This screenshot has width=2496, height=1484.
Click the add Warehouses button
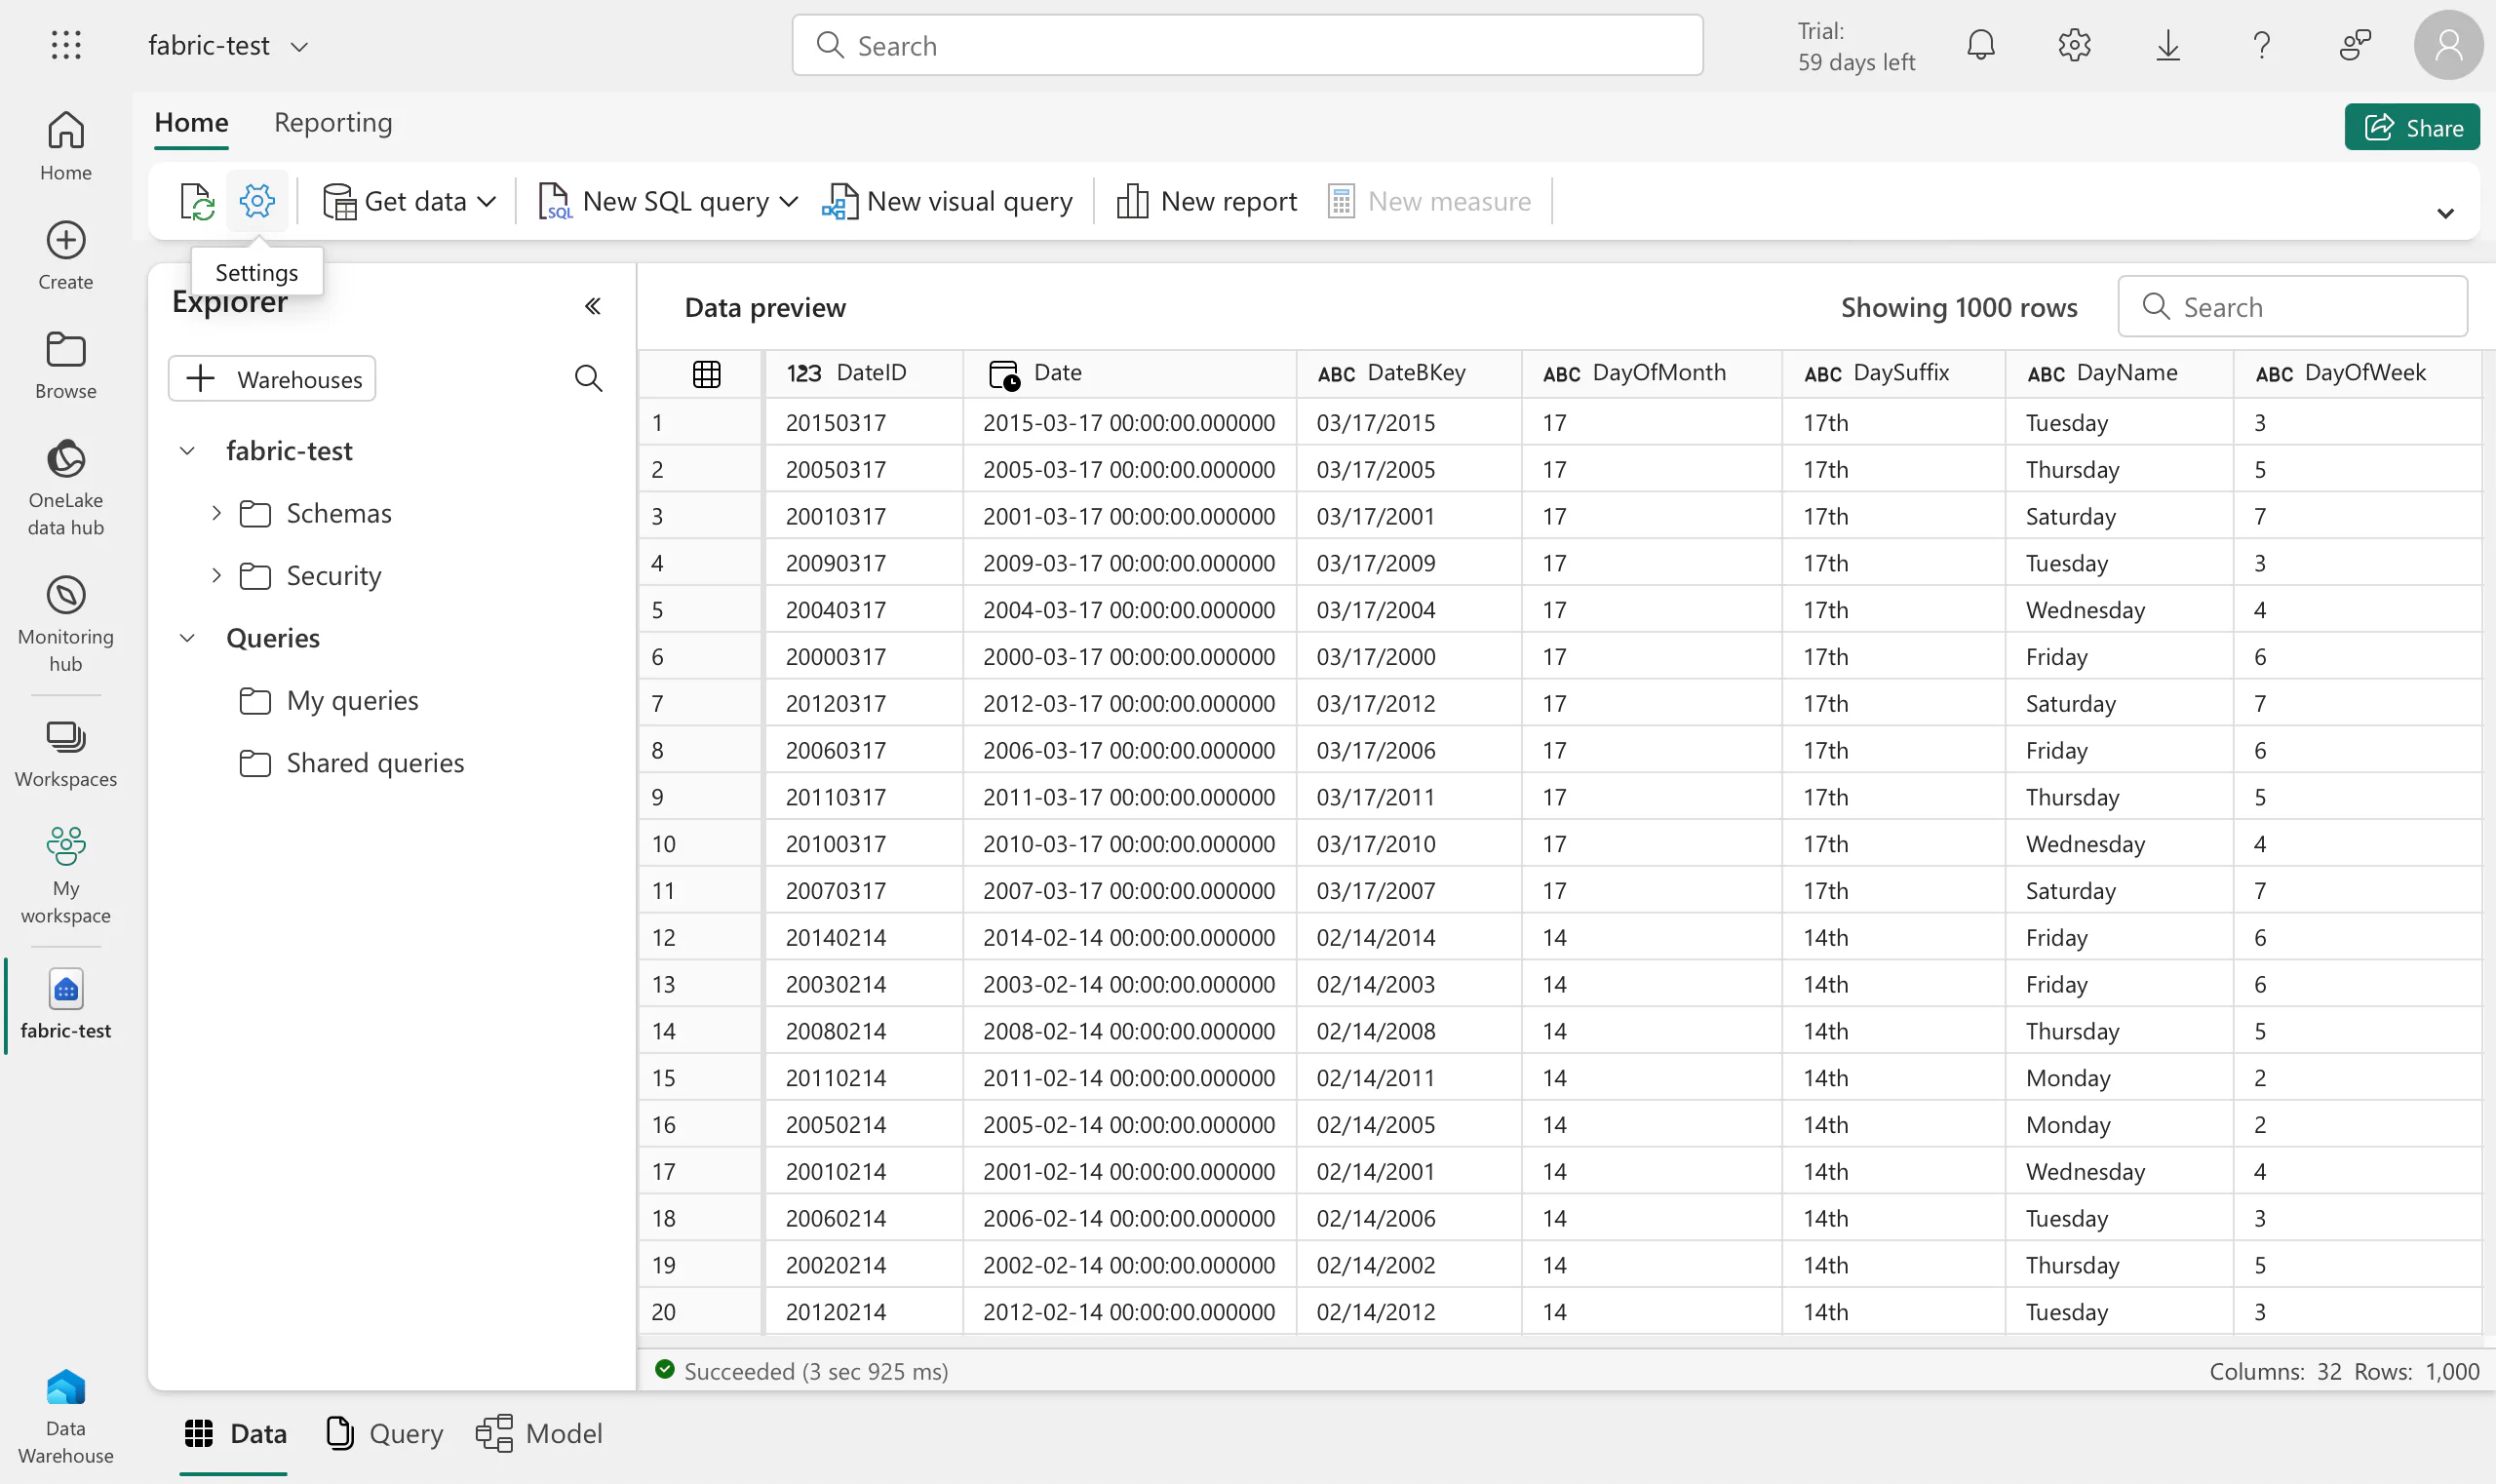pyautogui.click(x=272, y=379)
